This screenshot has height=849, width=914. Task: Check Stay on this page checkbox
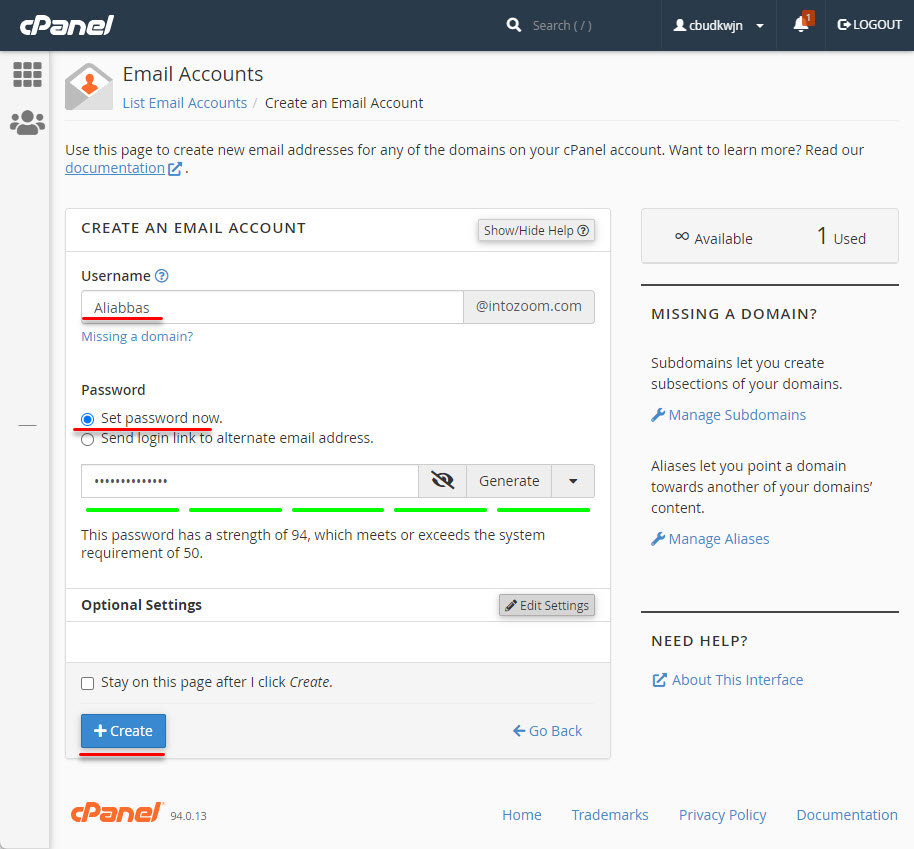87,683
